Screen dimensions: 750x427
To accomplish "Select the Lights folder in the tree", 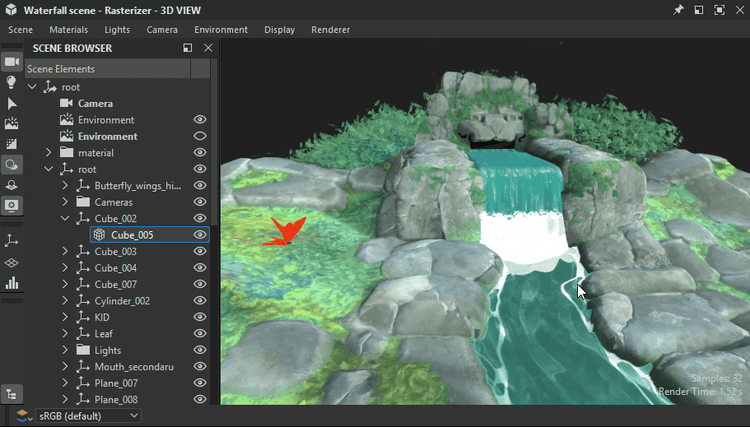I will pos(108,350).
